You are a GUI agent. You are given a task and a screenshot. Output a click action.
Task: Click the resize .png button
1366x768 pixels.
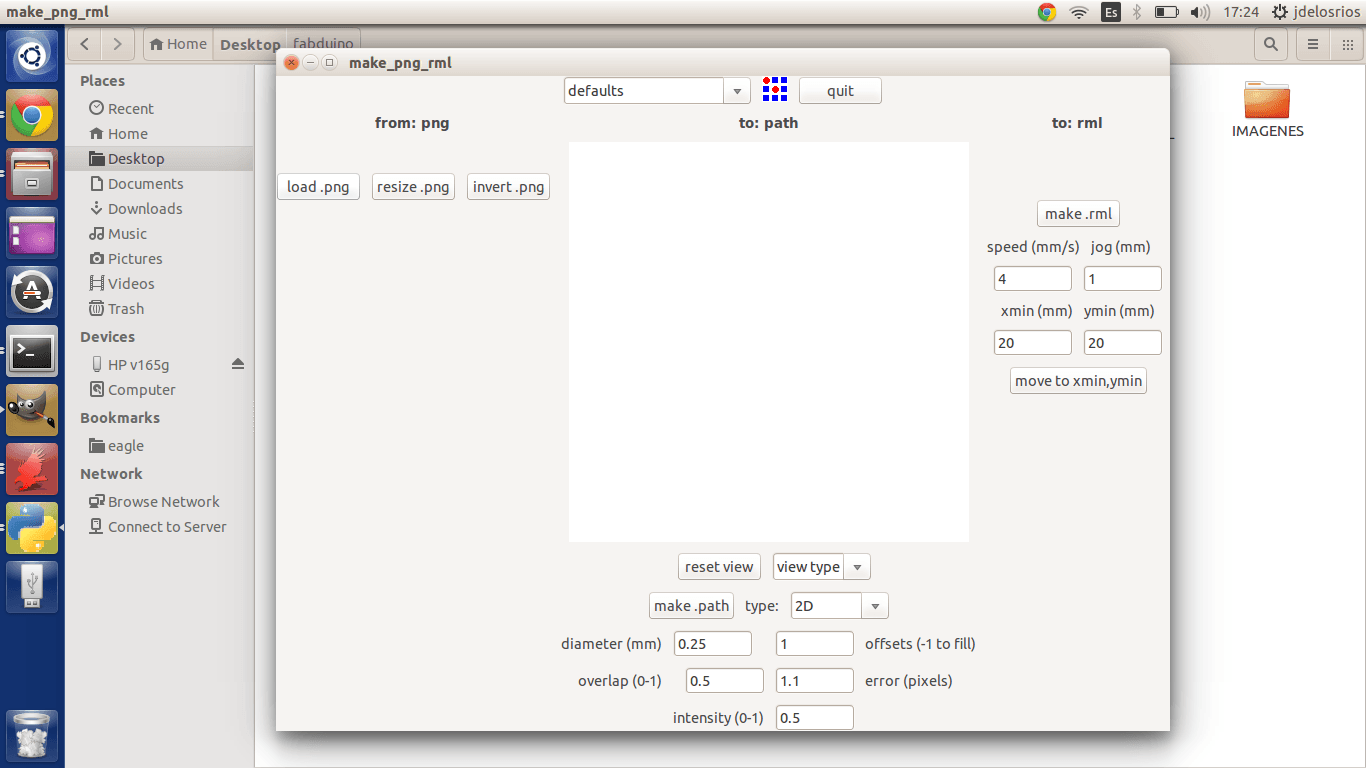point(413,186)
